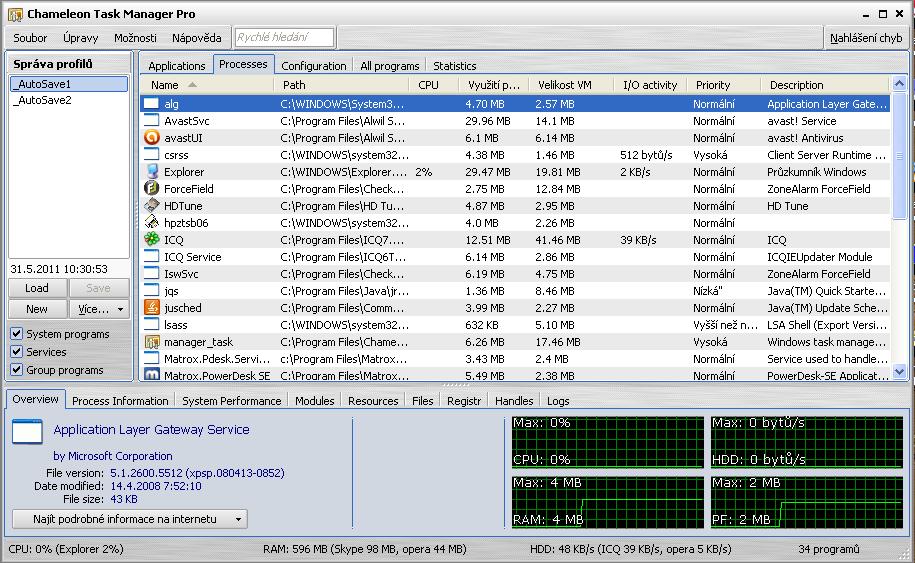The image size is (915, 563).
Task: Sort by the Name column header
Action: pos(165,85)
